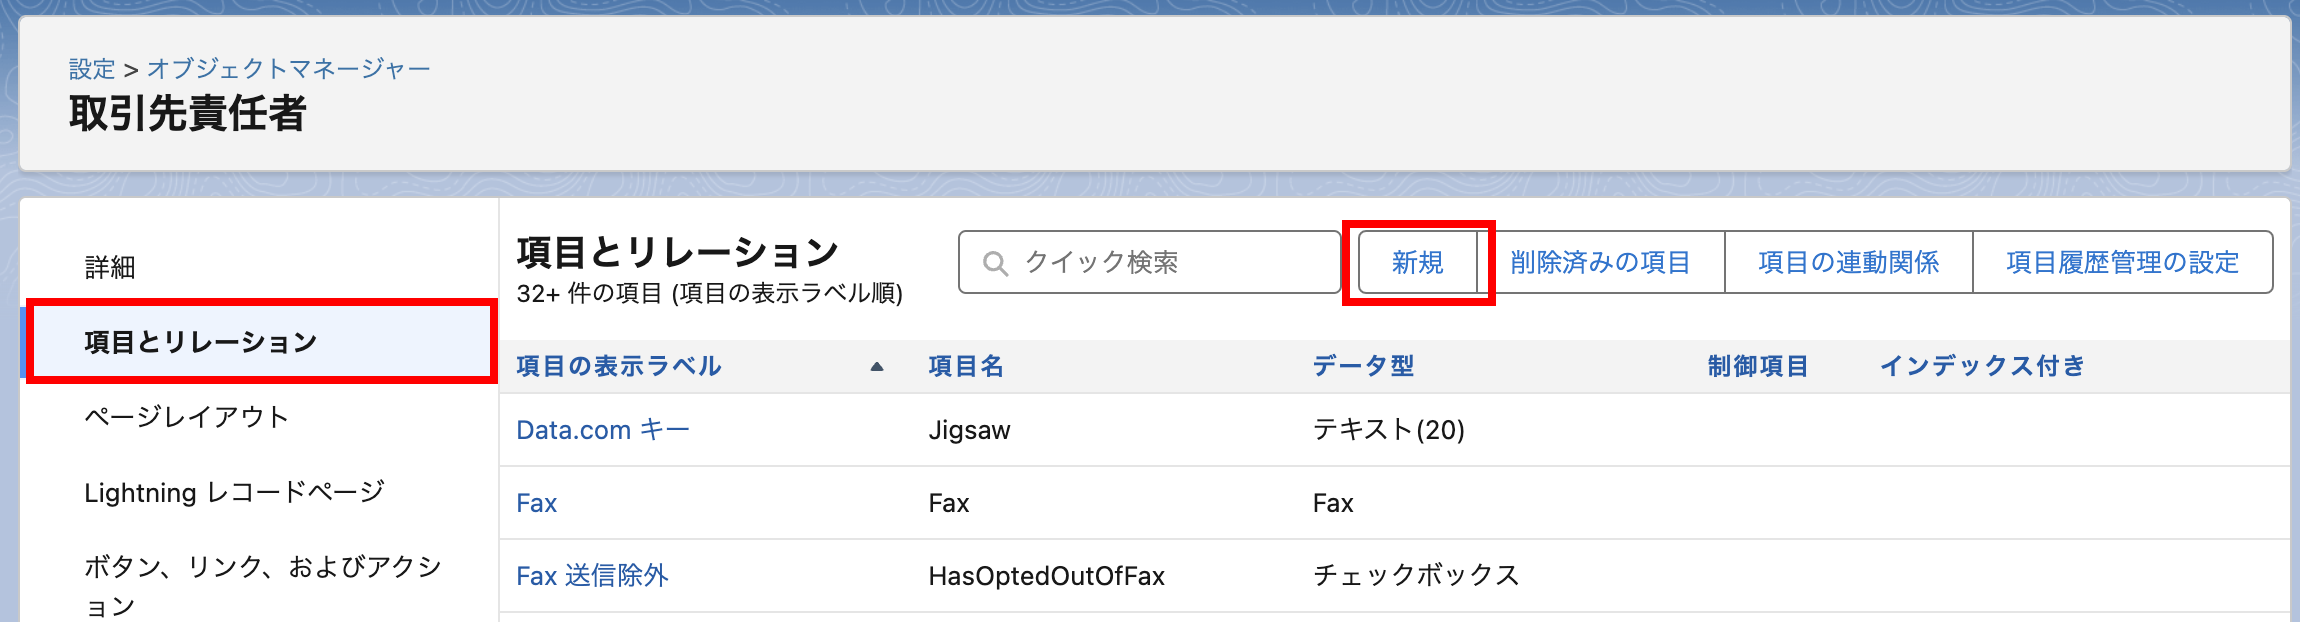Sort by データ型 column header
The image size is (2300, 622).
[1363, 366]
